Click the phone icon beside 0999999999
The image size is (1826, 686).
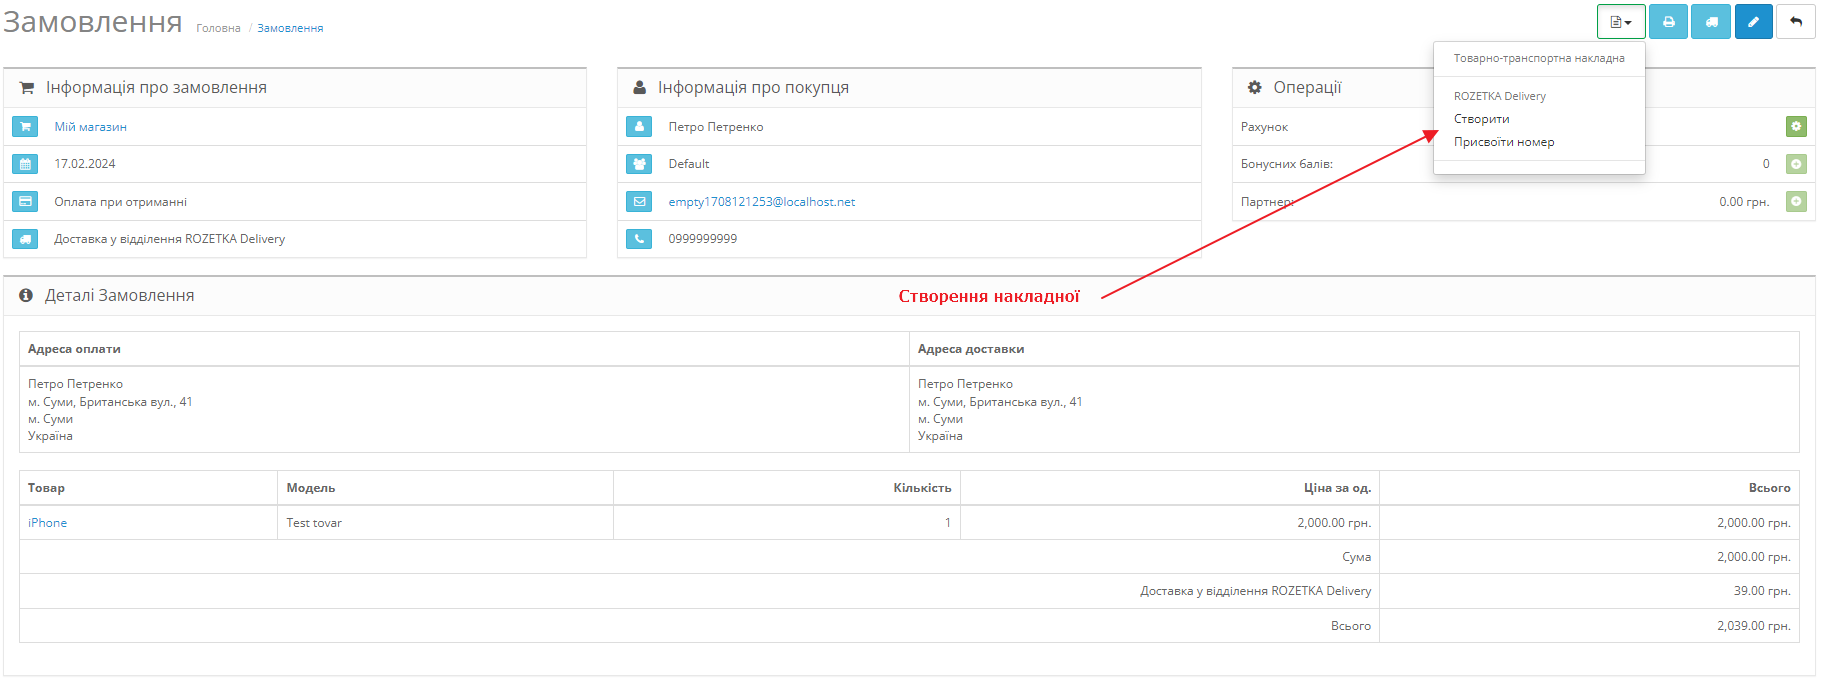(639, 239)
